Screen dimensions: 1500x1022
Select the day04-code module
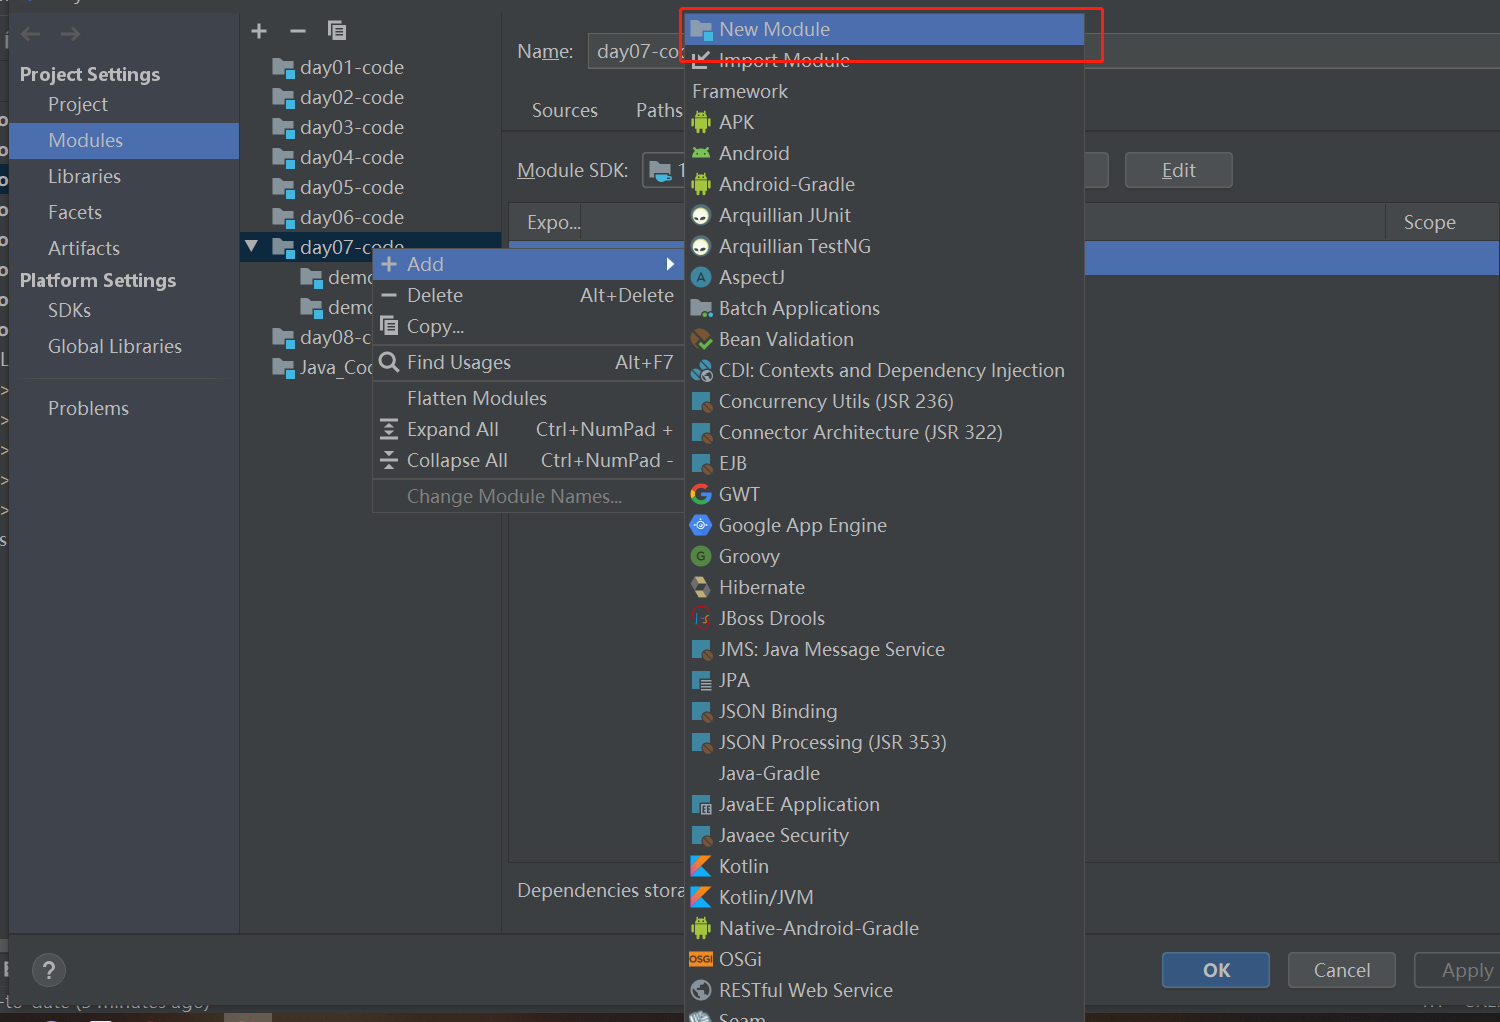(x=352, y=157)
